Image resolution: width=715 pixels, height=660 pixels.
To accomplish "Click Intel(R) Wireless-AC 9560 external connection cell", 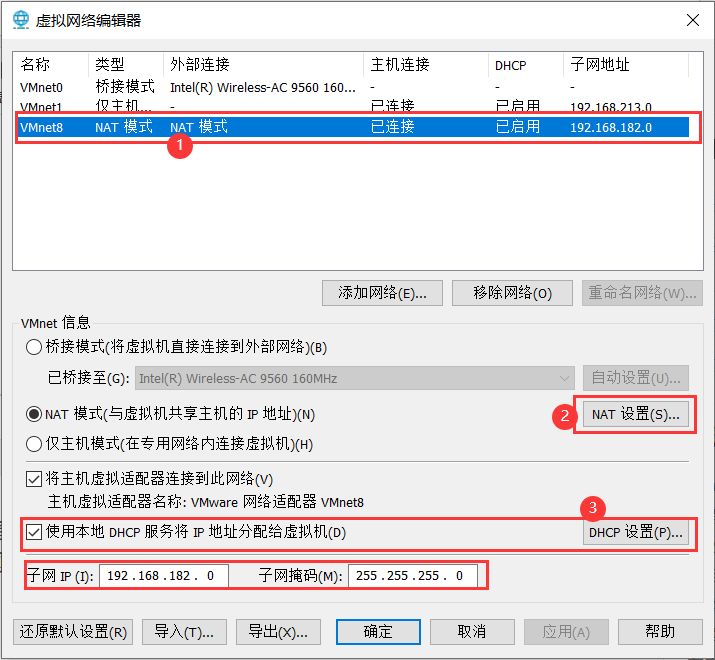I will point(263,87).
